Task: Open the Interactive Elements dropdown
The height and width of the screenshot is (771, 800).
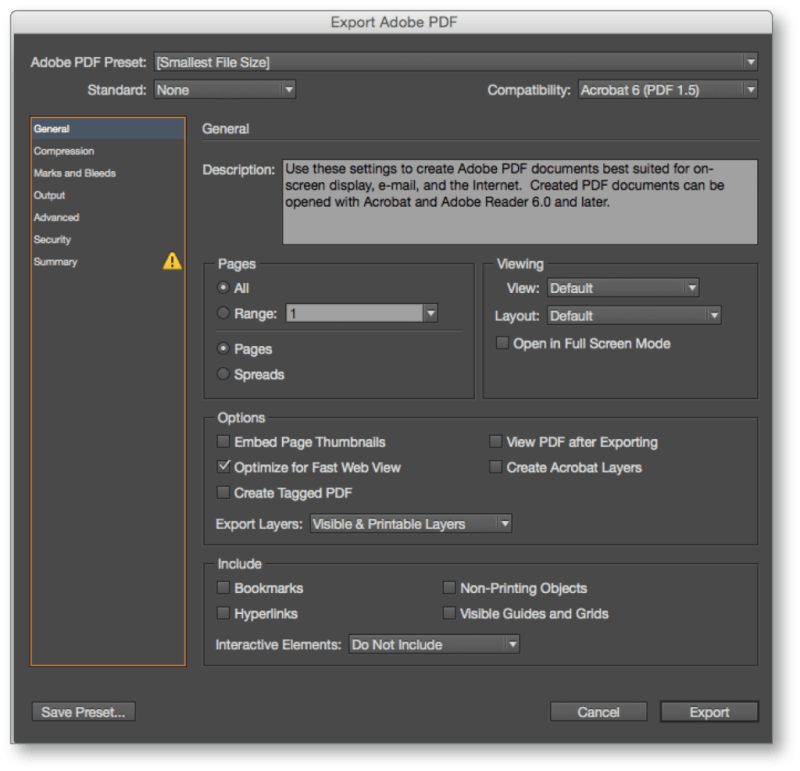Action: tap(433, 644)
